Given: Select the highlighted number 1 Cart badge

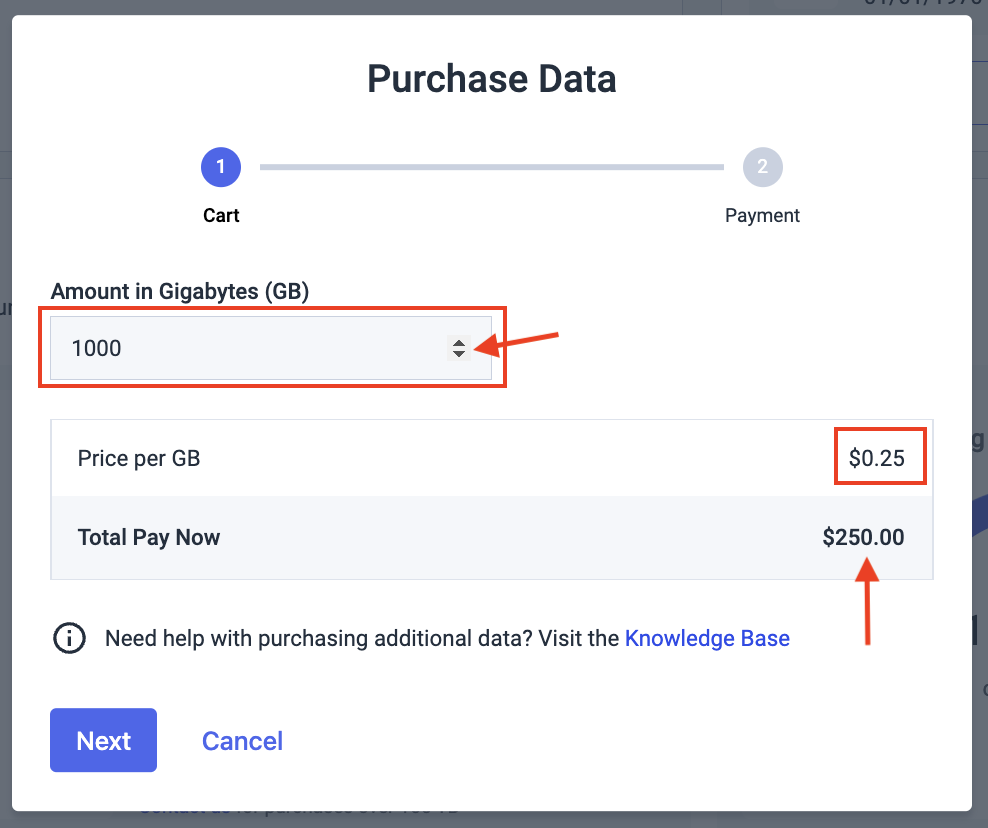Looking at the screenshot, I should coord(221,167).
